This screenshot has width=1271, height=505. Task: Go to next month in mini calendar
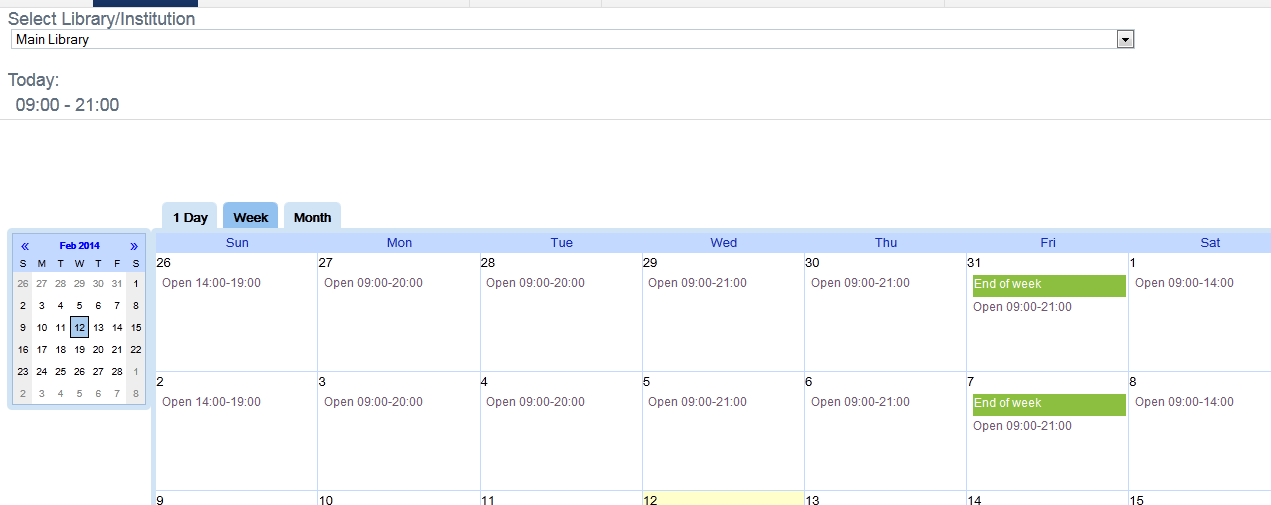(134, 246)
